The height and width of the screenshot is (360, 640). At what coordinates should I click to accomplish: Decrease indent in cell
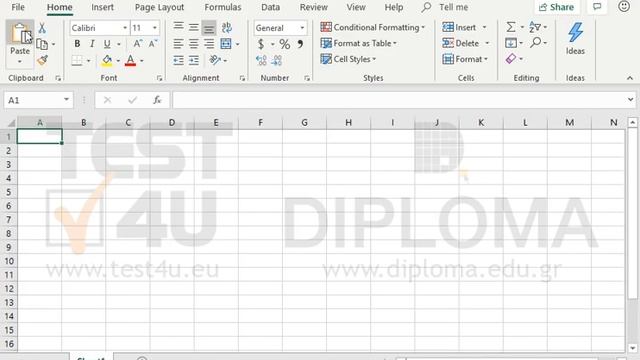pyautogui.click(x=178, y=60)
